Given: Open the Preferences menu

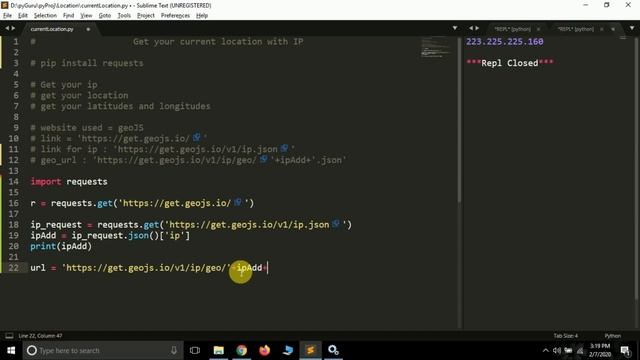Looking at the screenshot, I should (x=175, y=16).
